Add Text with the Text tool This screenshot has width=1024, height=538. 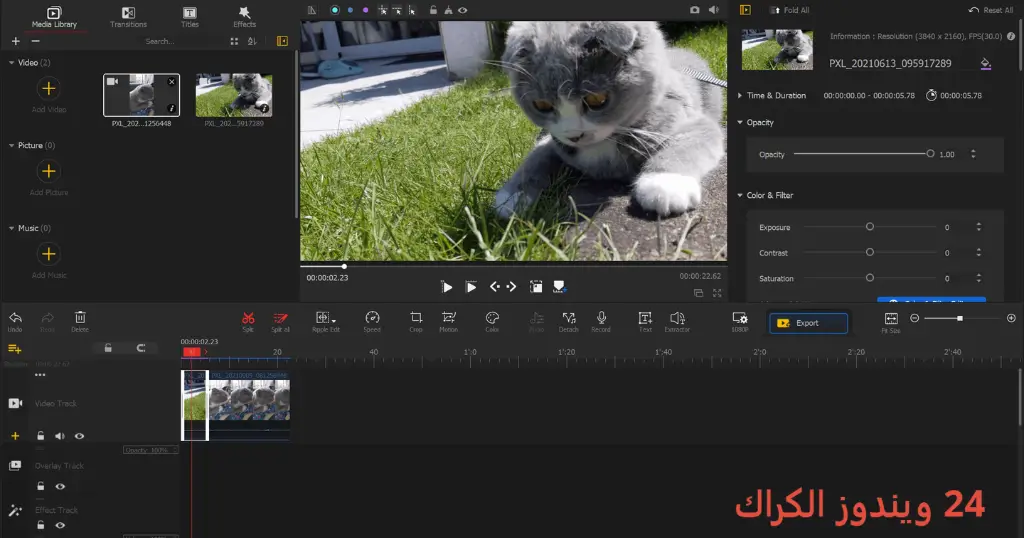[x=645, y=321]
